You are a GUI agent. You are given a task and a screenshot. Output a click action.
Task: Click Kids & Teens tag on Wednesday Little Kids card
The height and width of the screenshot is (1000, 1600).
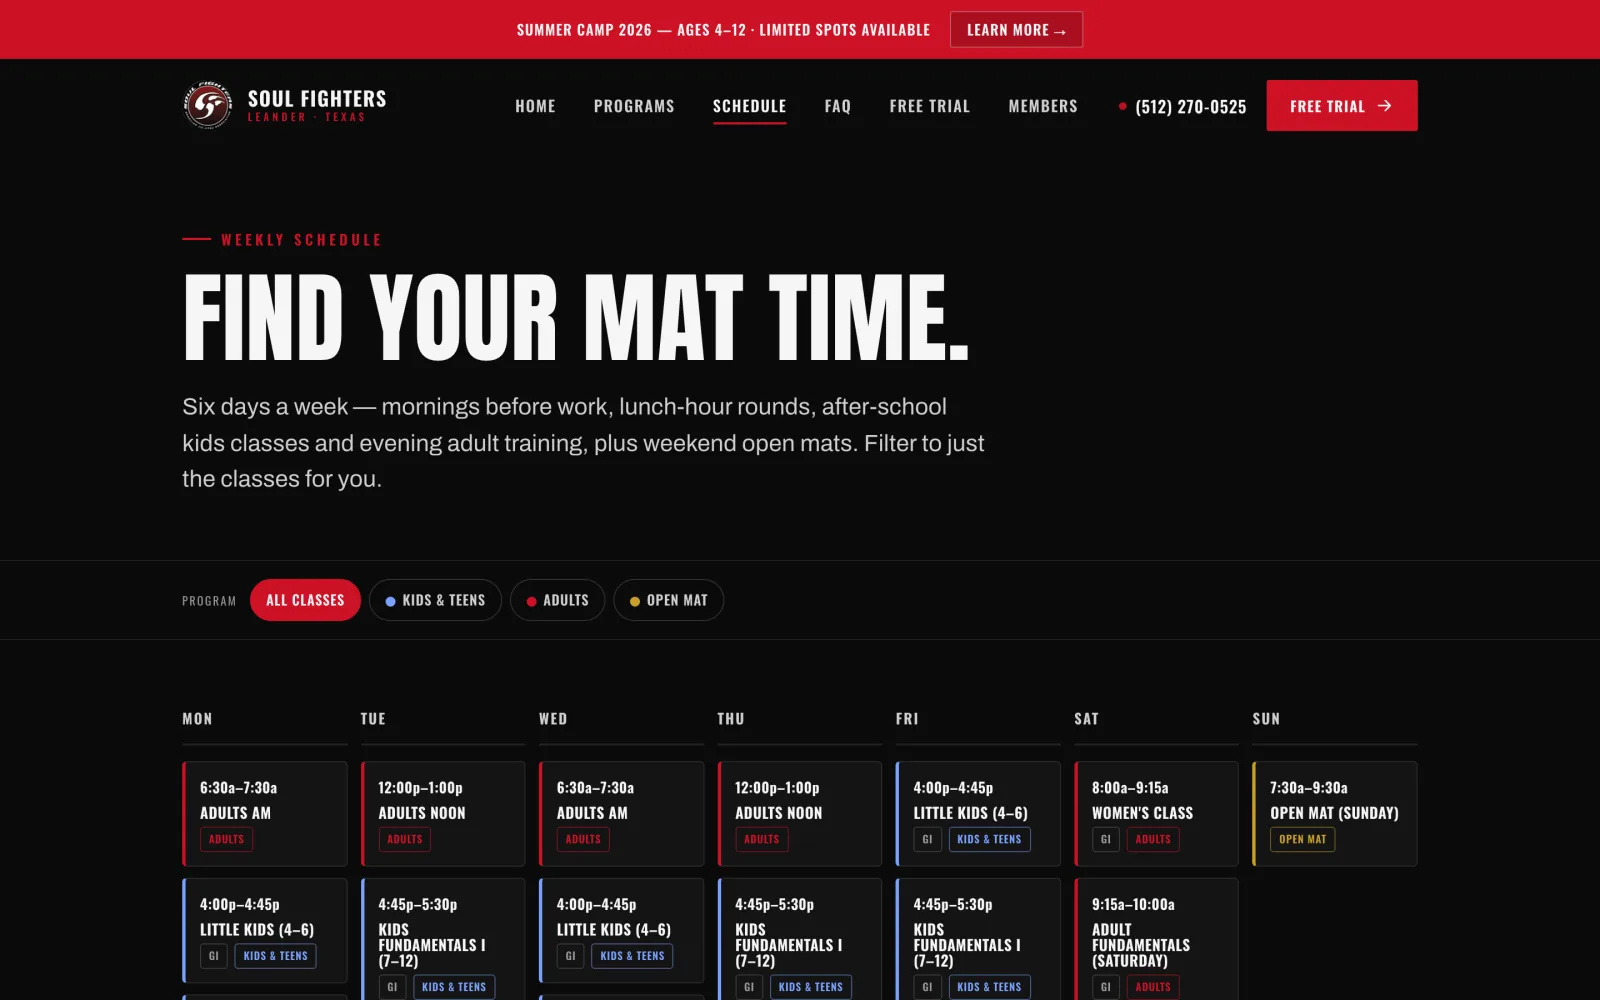pos(632,956)
